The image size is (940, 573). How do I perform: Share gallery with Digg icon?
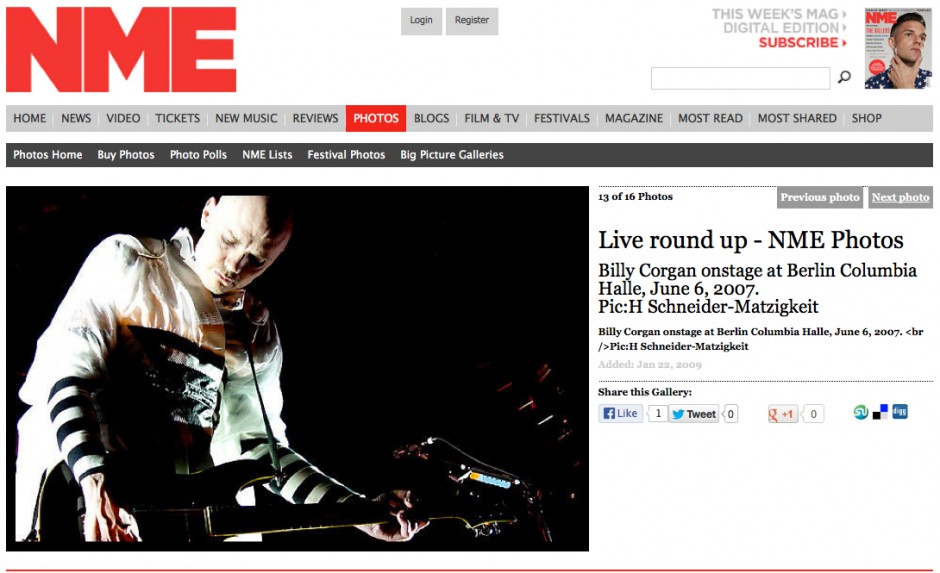coord(900,412)
